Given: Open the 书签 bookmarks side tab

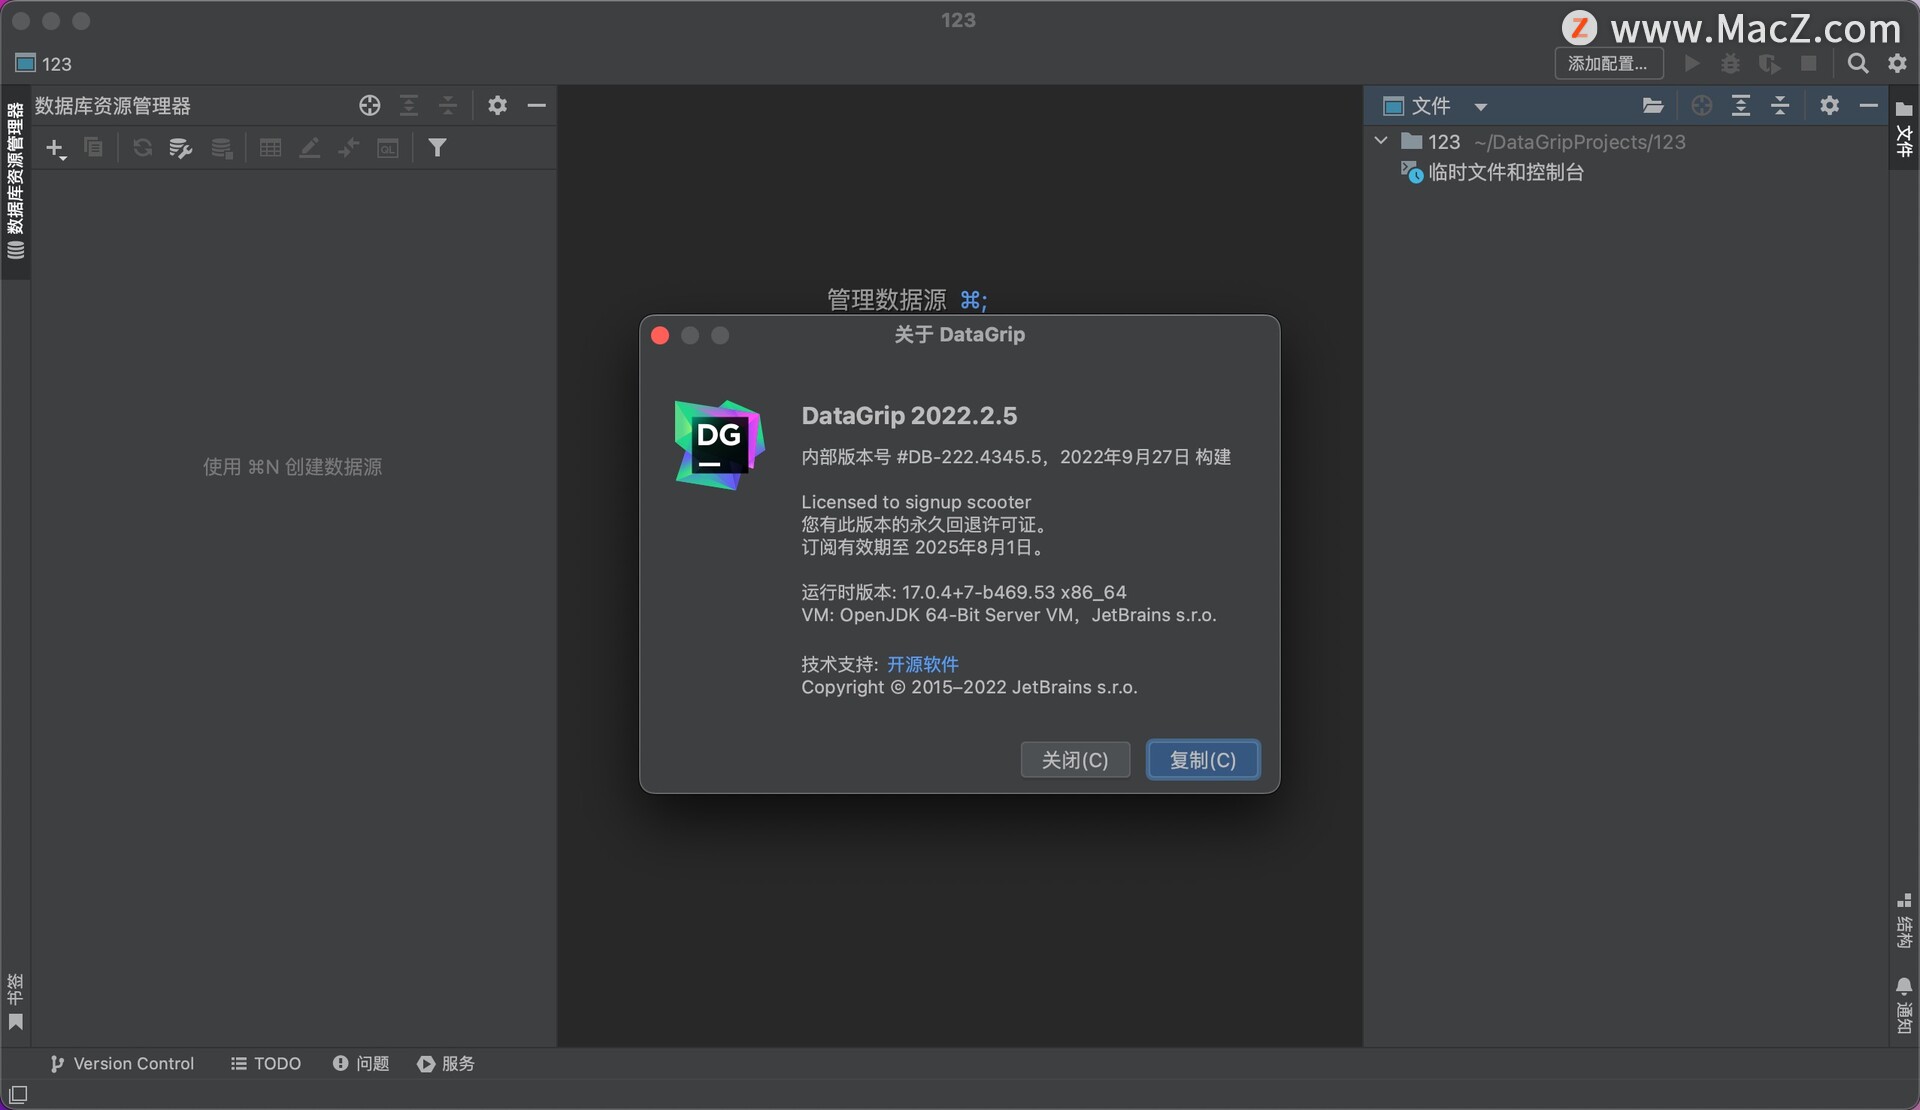Looking at the screenshot, I should (15, 1002).
